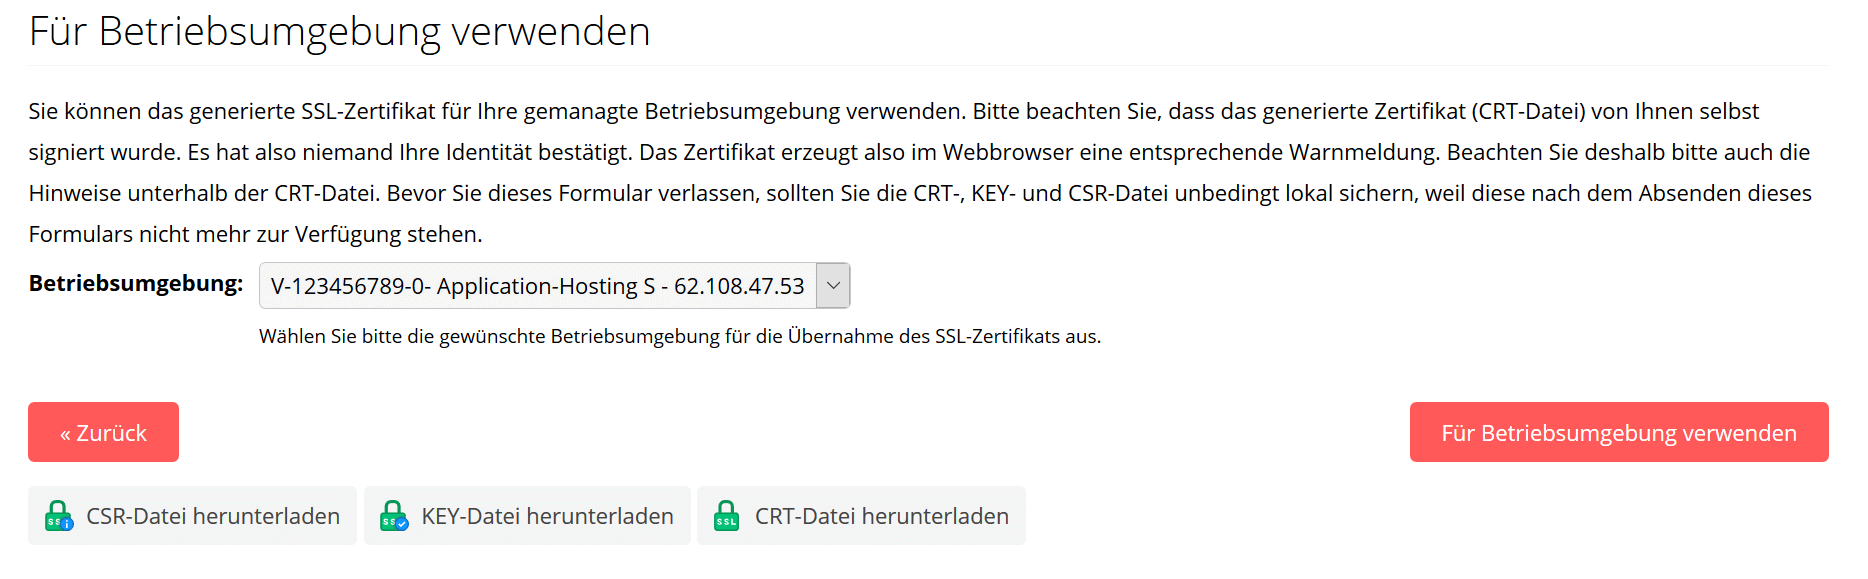Click the Für Betriebsumgebung verwenden page heading

tap(340, 32)
